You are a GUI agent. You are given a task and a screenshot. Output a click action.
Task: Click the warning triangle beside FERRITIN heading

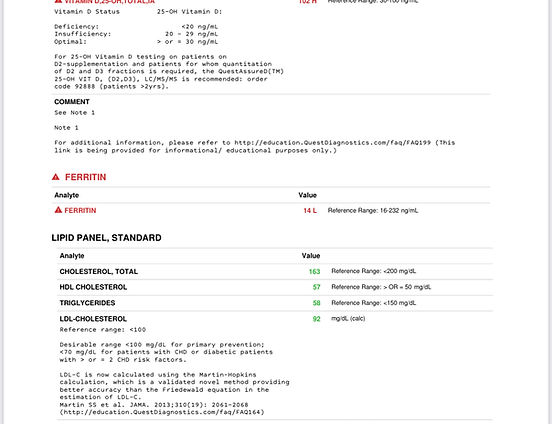click(x=56, y=177)
